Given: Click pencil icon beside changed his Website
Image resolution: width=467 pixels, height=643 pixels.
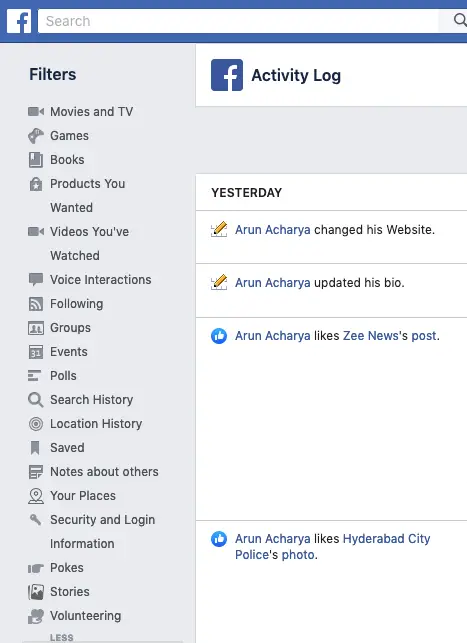Looking at the screenshot, I should [219, 229].
